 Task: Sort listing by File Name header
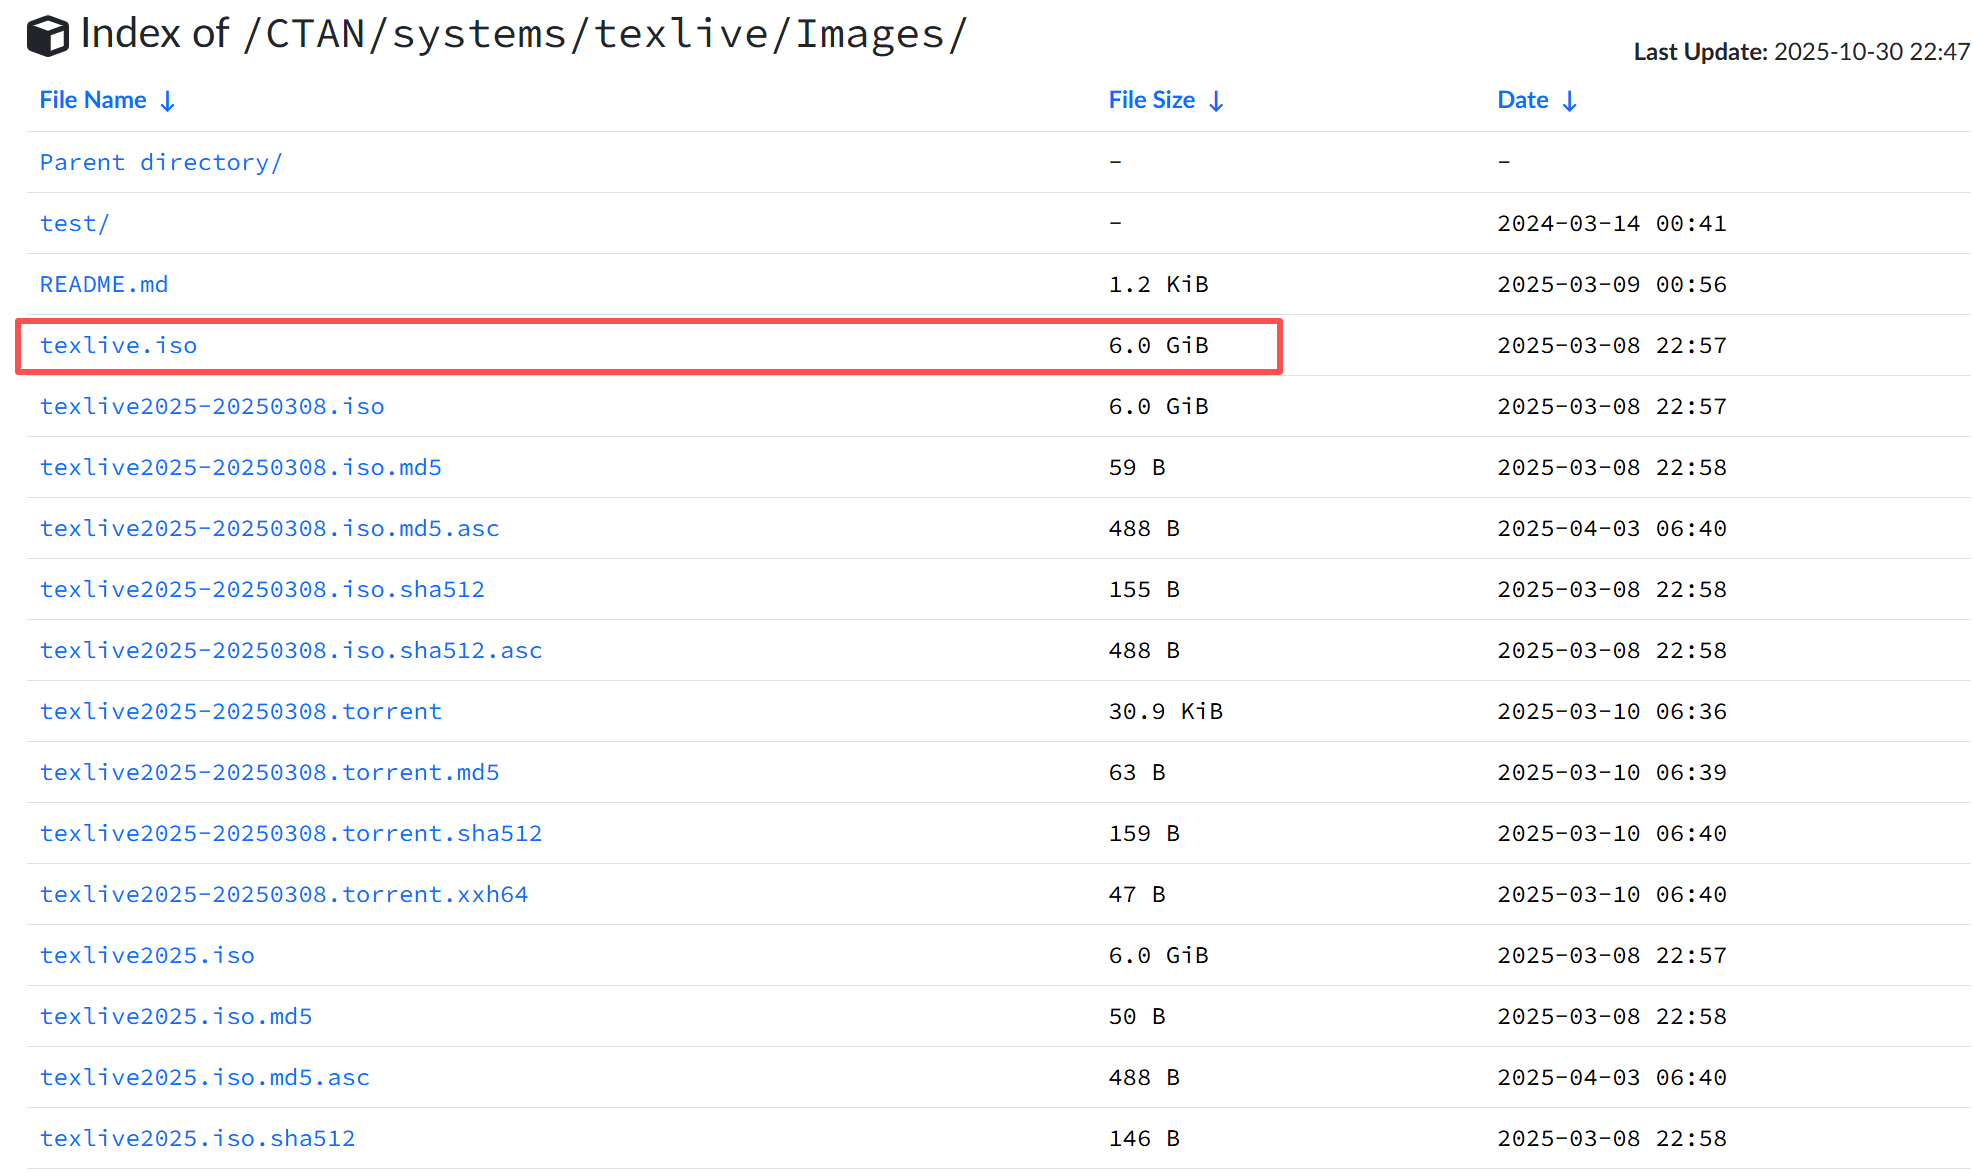93,100
